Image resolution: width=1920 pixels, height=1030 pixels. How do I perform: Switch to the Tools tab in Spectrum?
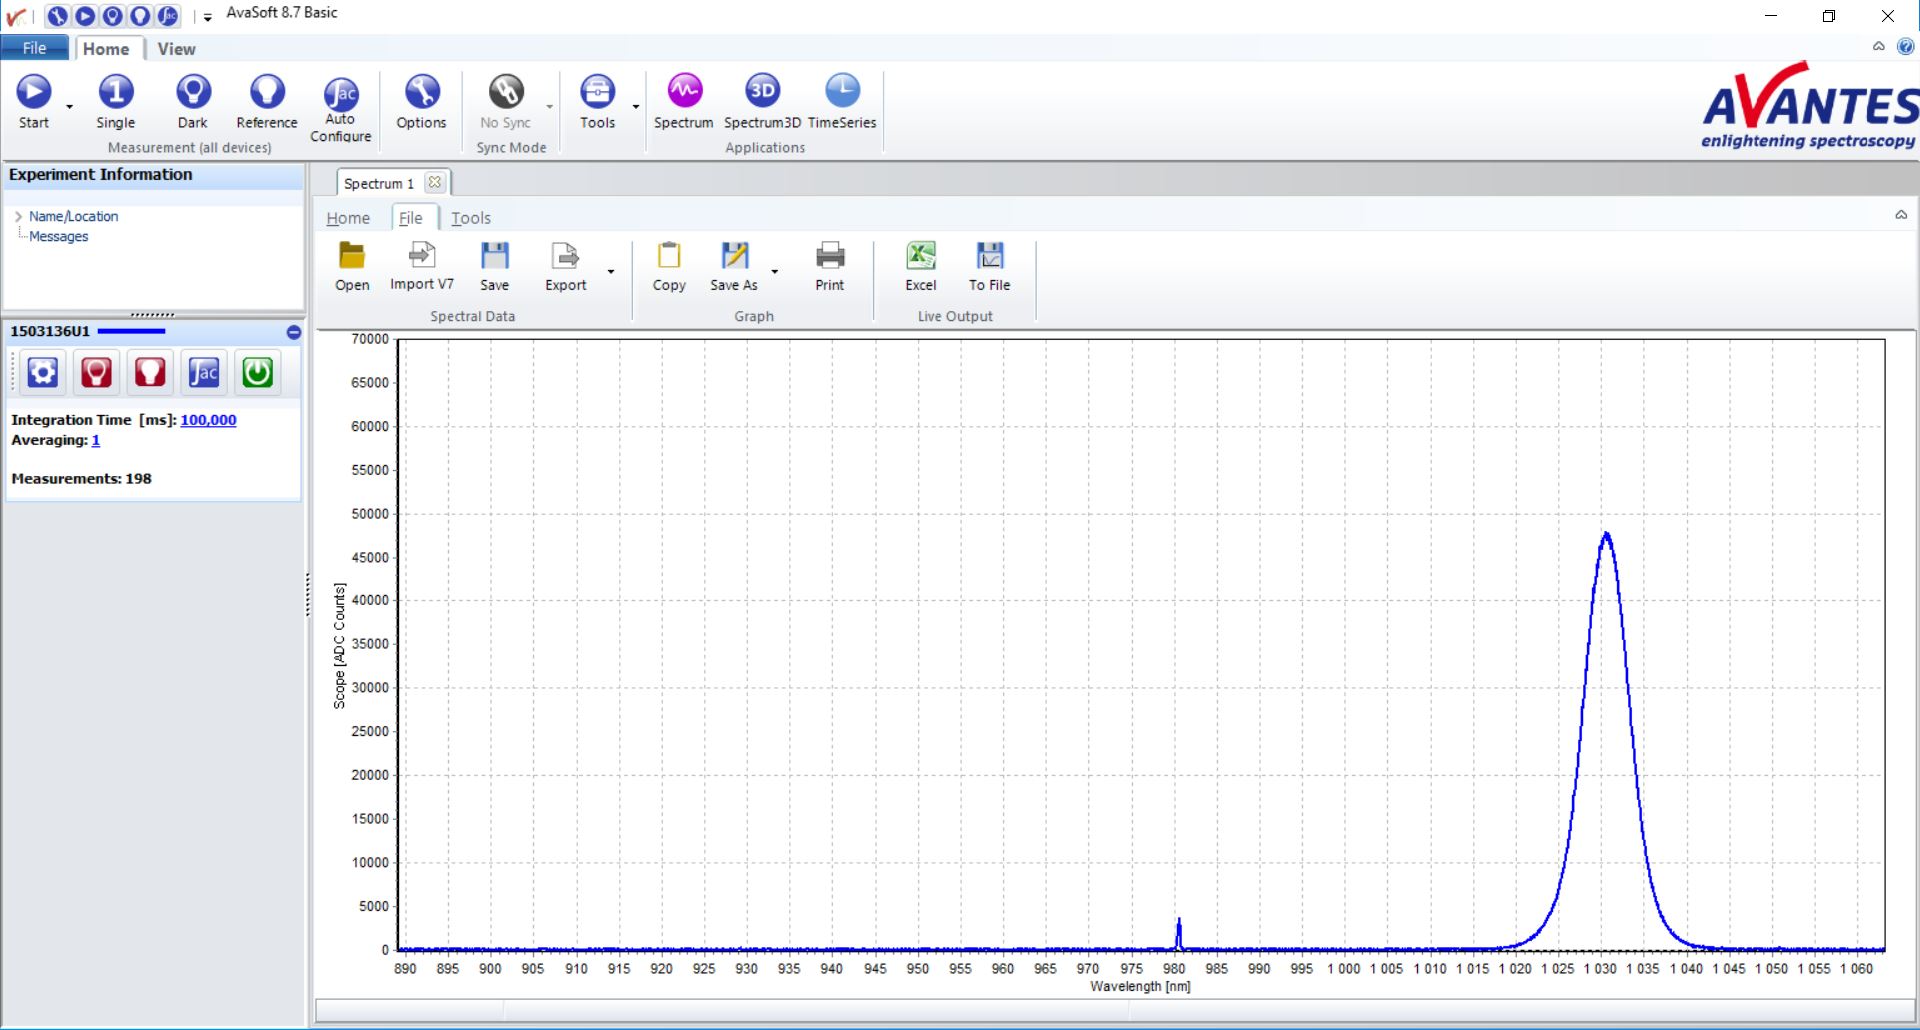tap(470, 218)
